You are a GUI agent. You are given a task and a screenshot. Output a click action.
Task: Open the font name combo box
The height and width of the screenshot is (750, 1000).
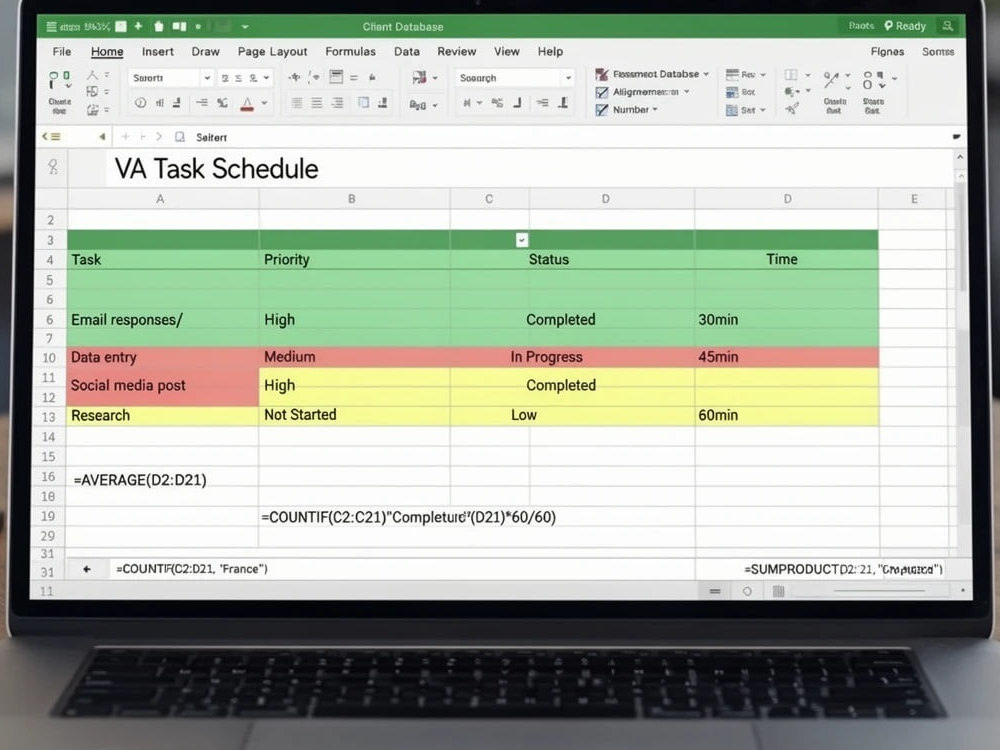click(170, 78)
